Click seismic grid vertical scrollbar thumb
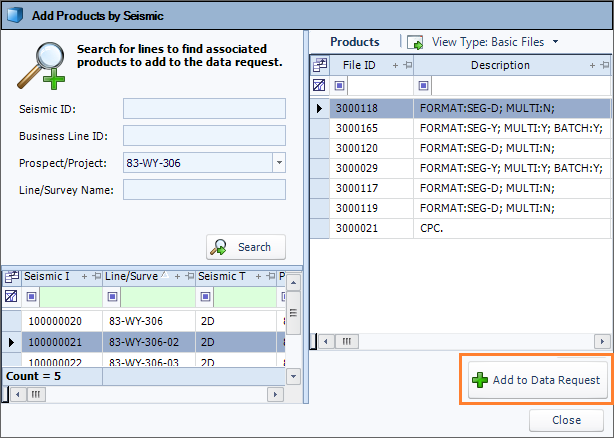This screenshot has width=614, height=438. pyautogui.click(x=293, y=313)
